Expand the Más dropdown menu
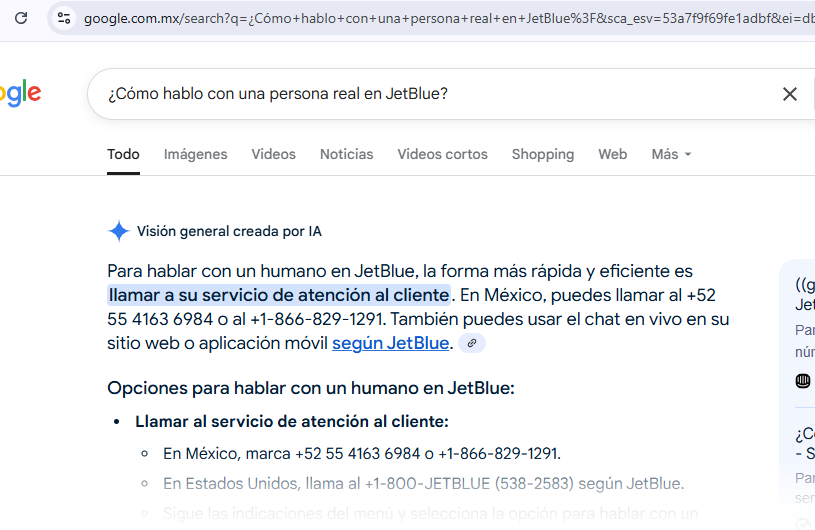This screenshot has height=530, width=815. pyautogui.click(x=671, y=154)
